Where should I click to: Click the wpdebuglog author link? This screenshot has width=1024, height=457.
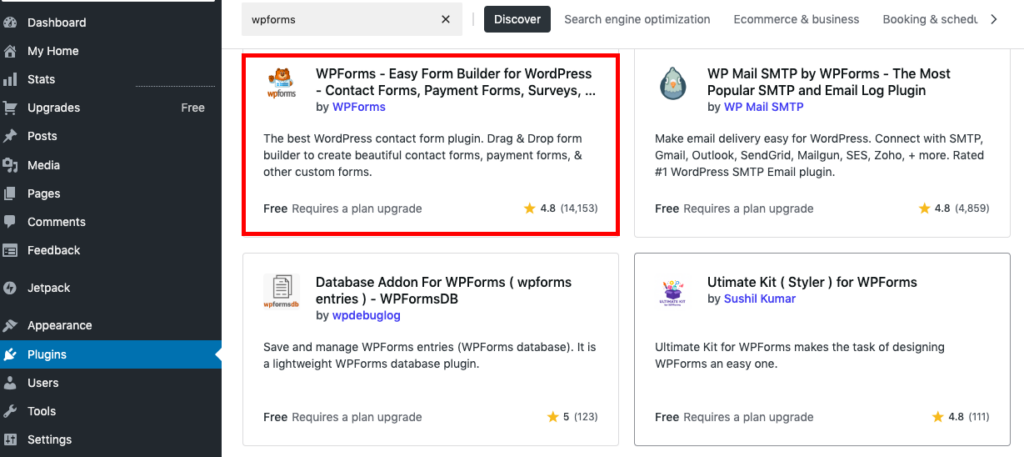click(366, 315)
